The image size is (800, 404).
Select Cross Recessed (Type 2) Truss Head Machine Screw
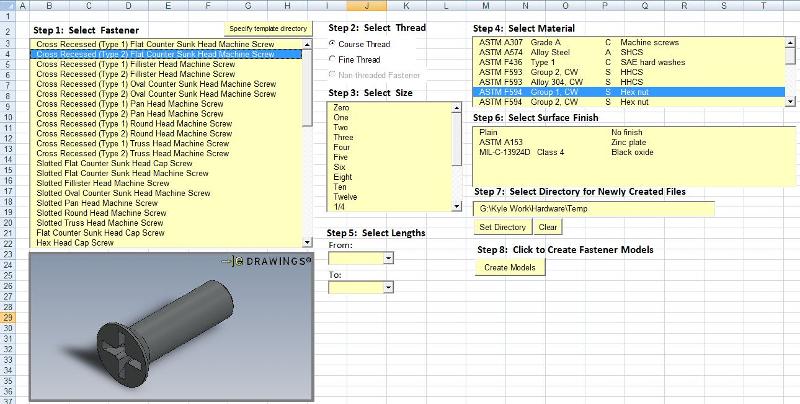(166, 153)
